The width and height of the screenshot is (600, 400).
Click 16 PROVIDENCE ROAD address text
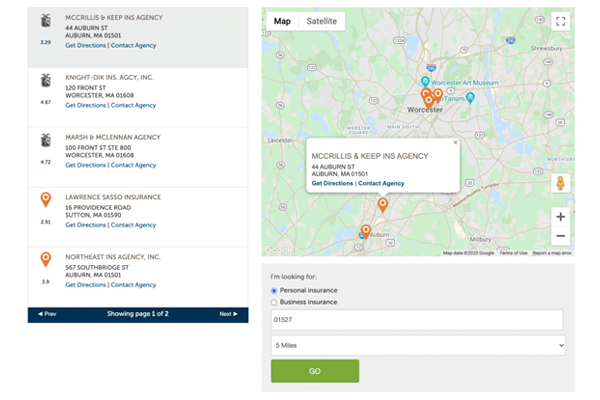[98, 207]
